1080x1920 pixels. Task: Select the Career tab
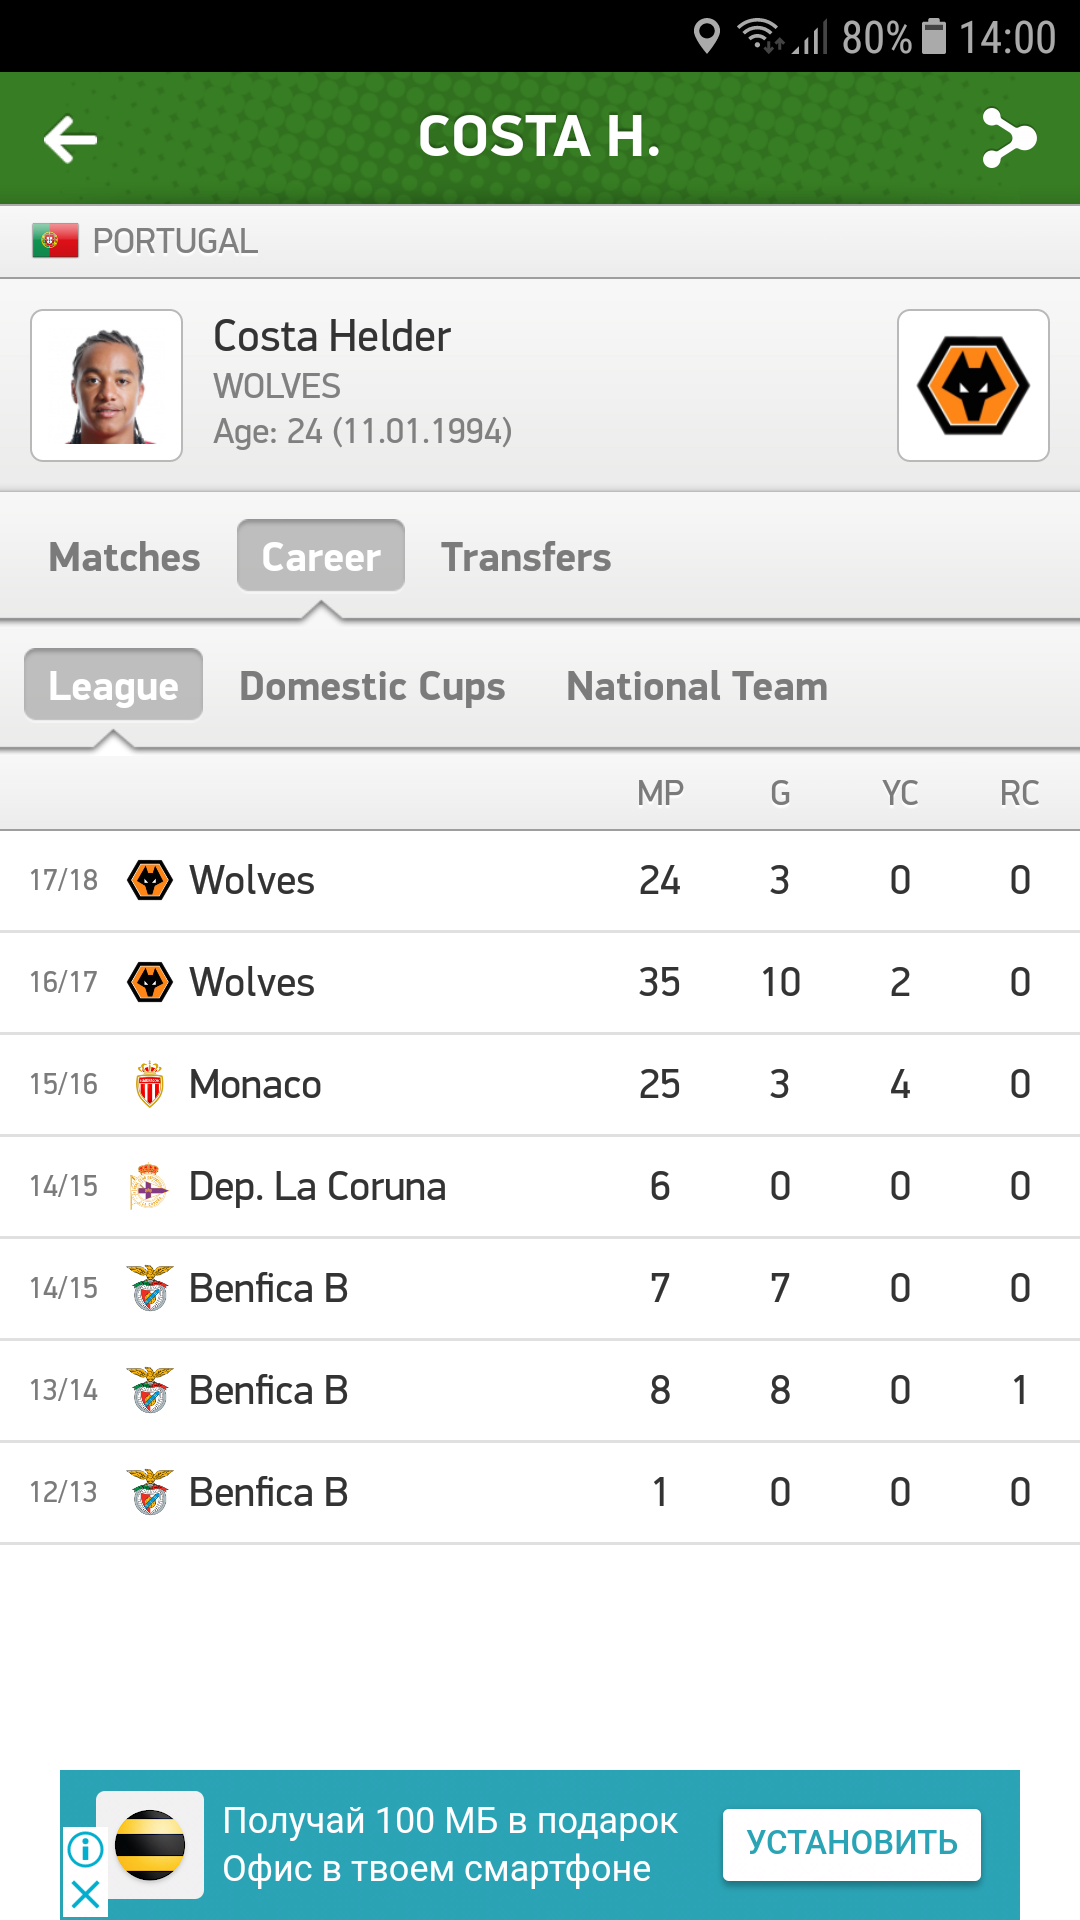pyautogui.click(x=321, y=557)
